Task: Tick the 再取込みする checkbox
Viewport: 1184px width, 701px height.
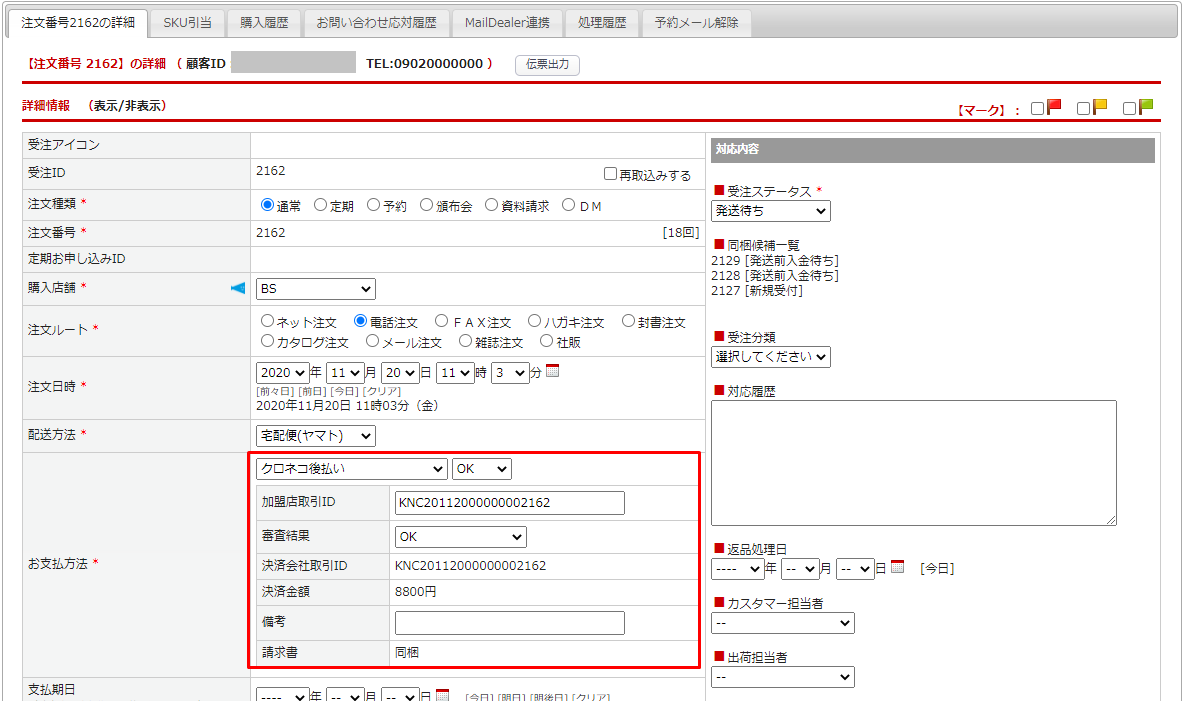Action: 610,174
